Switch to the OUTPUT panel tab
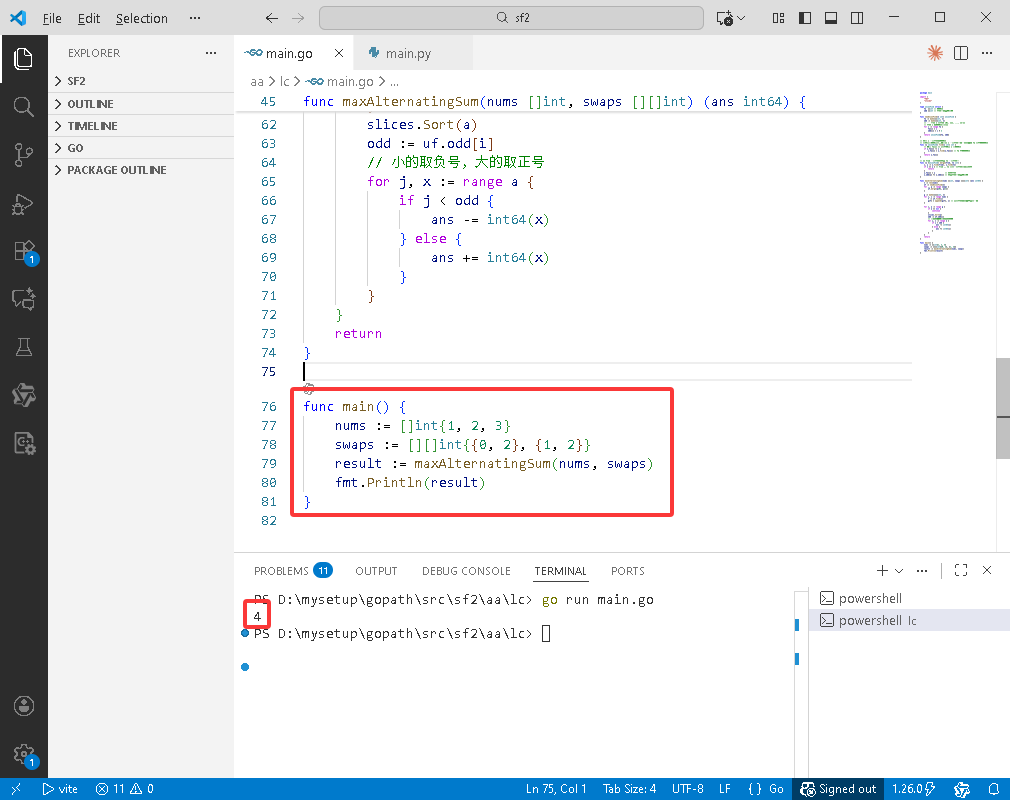This screenshot has height=800, width=1010. (x=376, y=571)
